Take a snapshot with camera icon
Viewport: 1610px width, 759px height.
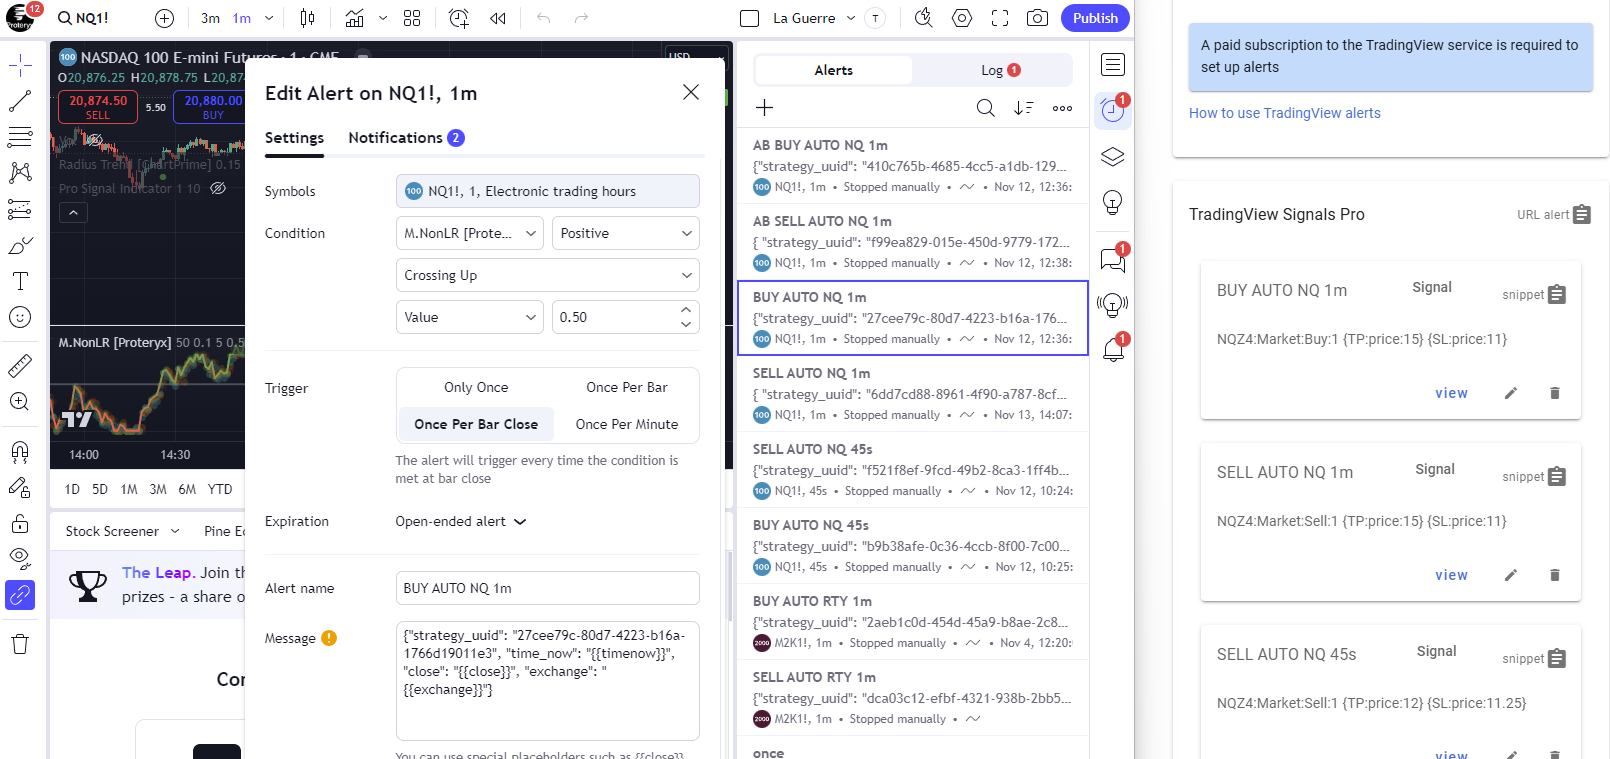tap(1038, 18)
